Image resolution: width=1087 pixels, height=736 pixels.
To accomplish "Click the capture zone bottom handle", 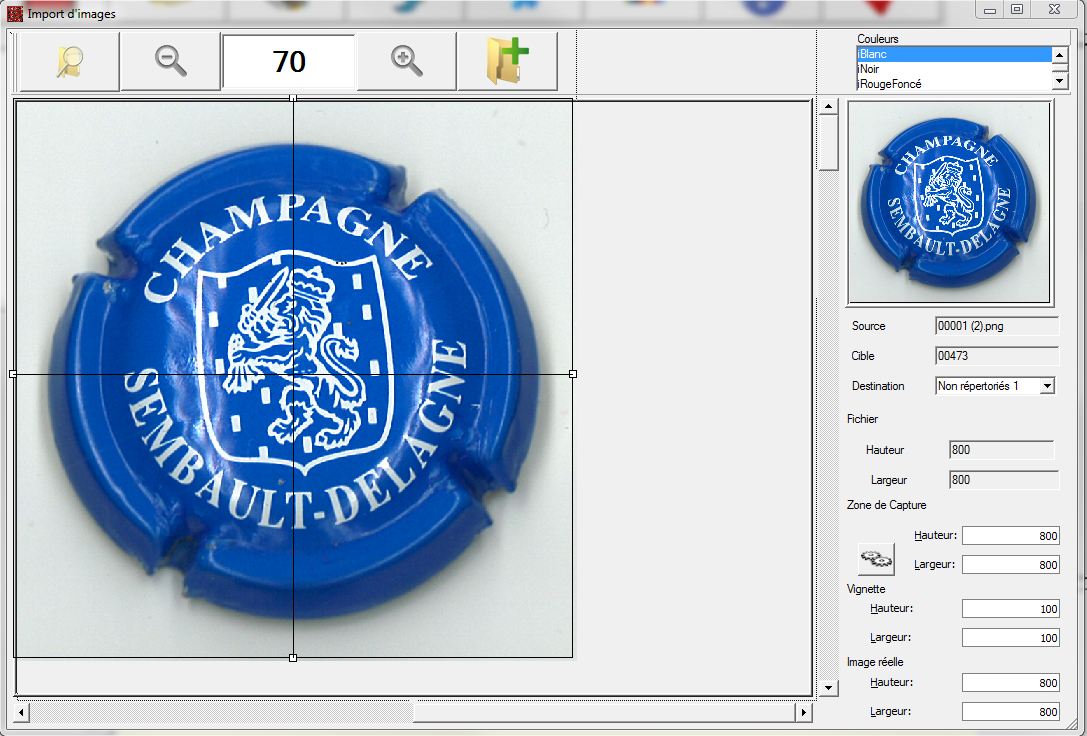I will pos(293,658).
